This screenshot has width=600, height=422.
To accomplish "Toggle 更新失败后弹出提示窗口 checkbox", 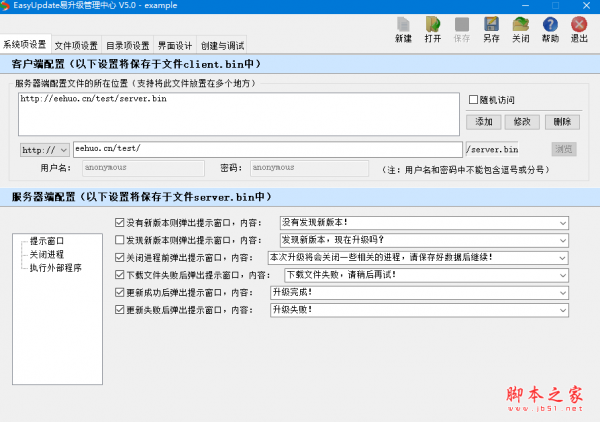I will (119, 310).
